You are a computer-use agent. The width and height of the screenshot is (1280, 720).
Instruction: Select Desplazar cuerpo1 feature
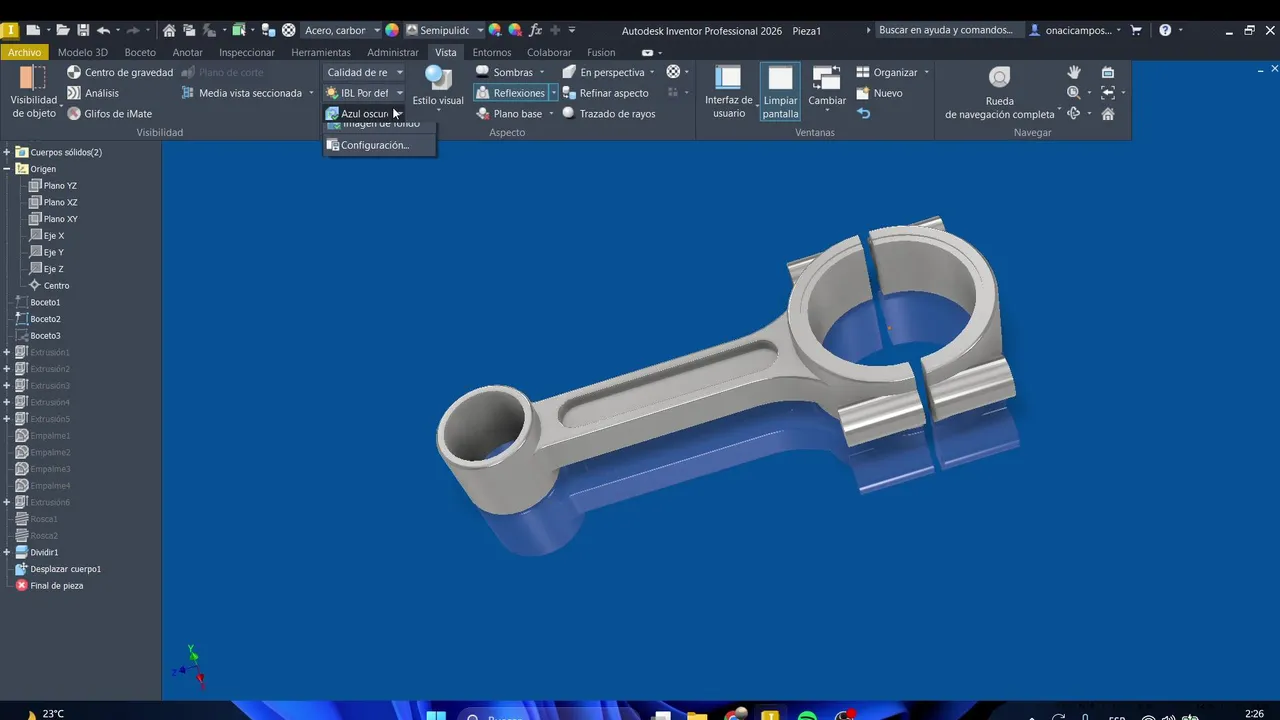(x=65, y=569)
